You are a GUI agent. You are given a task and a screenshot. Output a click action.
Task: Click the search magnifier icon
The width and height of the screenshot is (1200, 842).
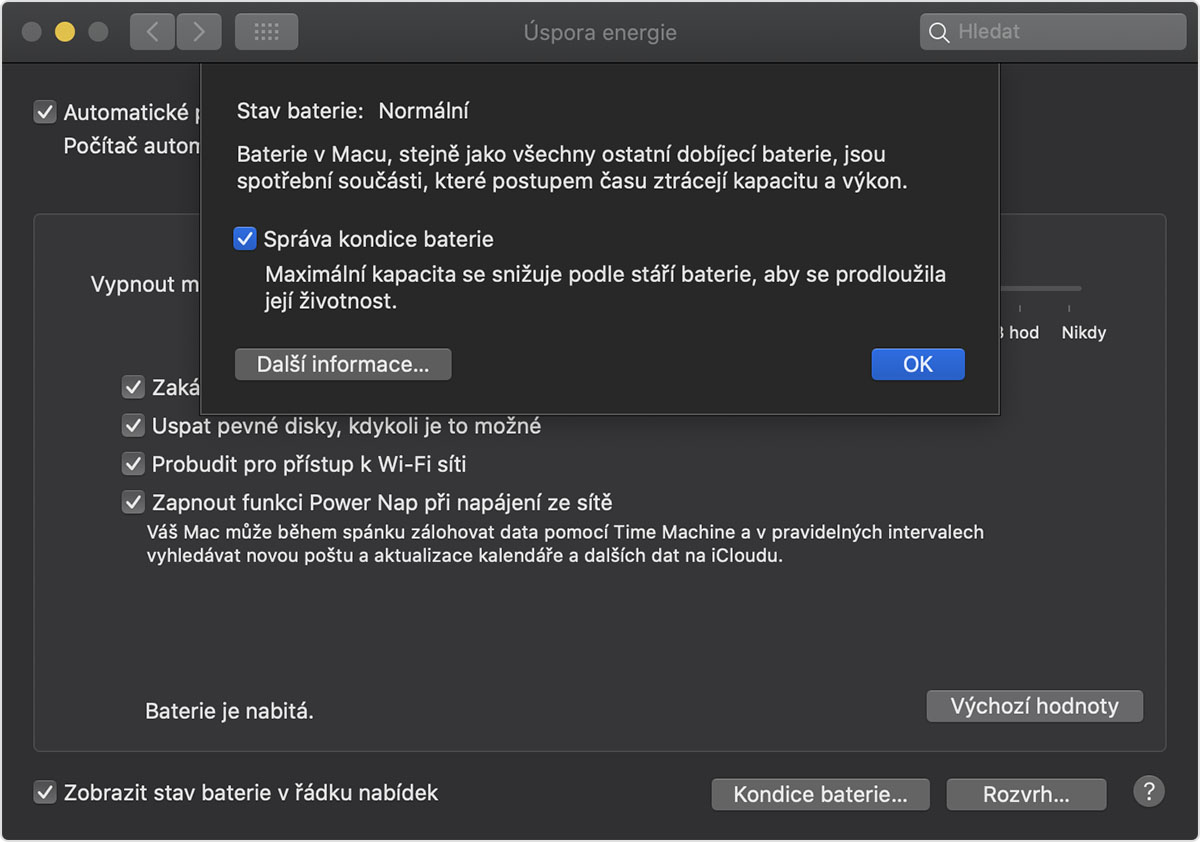pyautogui.click(x=939, y=32)
